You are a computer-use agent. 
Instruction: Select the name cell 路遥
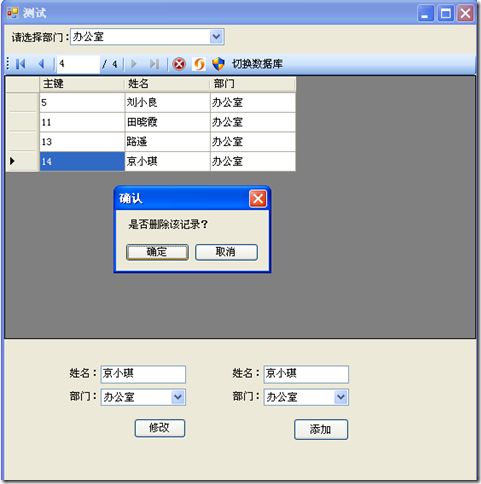[167, 142]
